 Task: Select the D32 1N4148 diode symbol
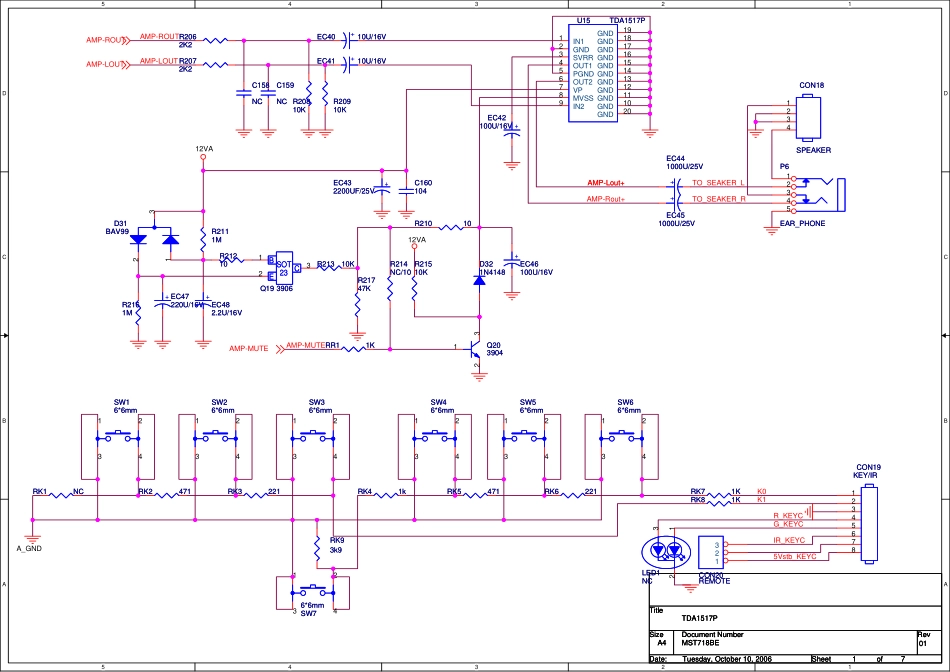(478, 281)
